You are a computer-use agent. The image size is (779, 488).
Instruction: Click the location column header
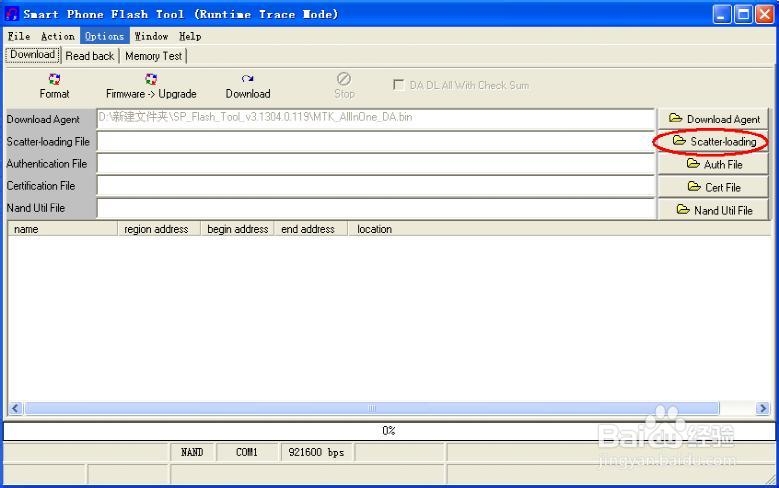[x=559, y=229]
